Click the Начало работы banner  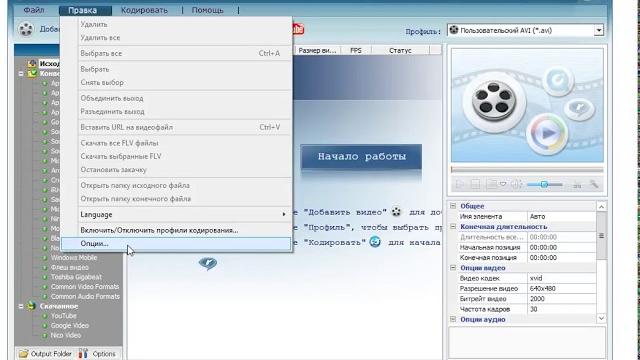tap(361, 156)
